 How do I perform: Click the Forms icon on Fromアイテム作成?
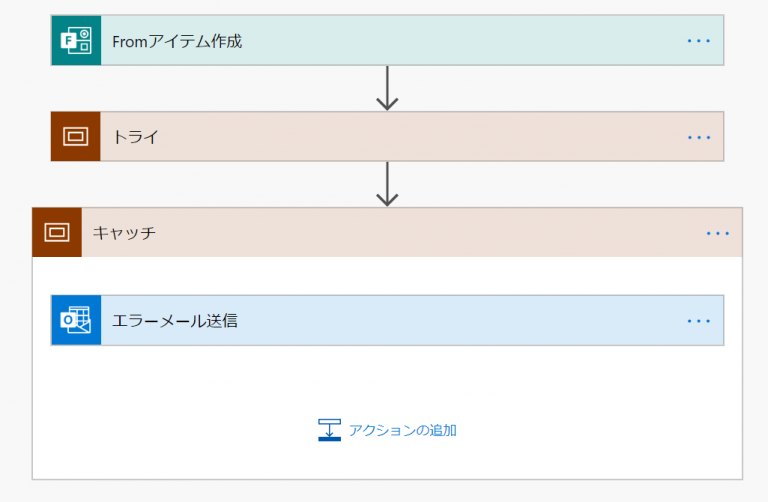click(x=76, y=41)
